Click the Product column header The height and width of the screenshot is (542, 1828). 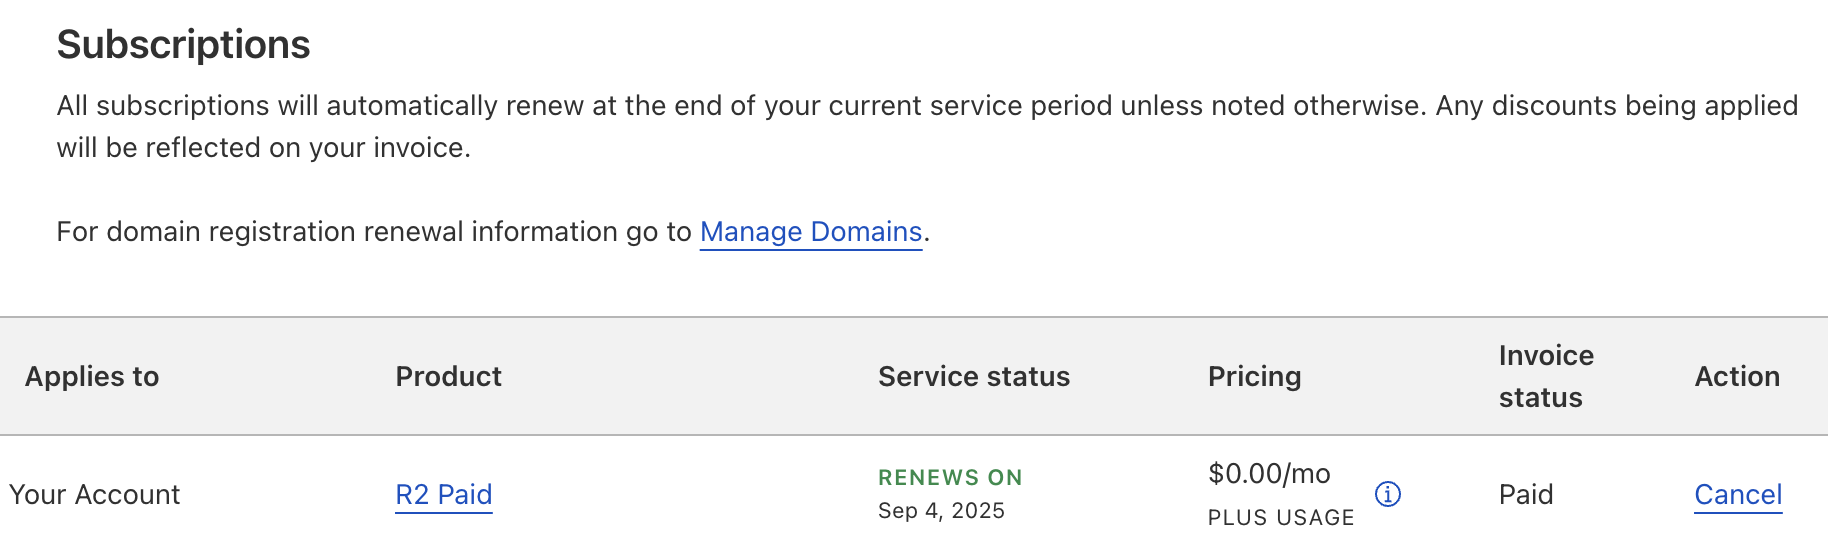coord(449,377)
